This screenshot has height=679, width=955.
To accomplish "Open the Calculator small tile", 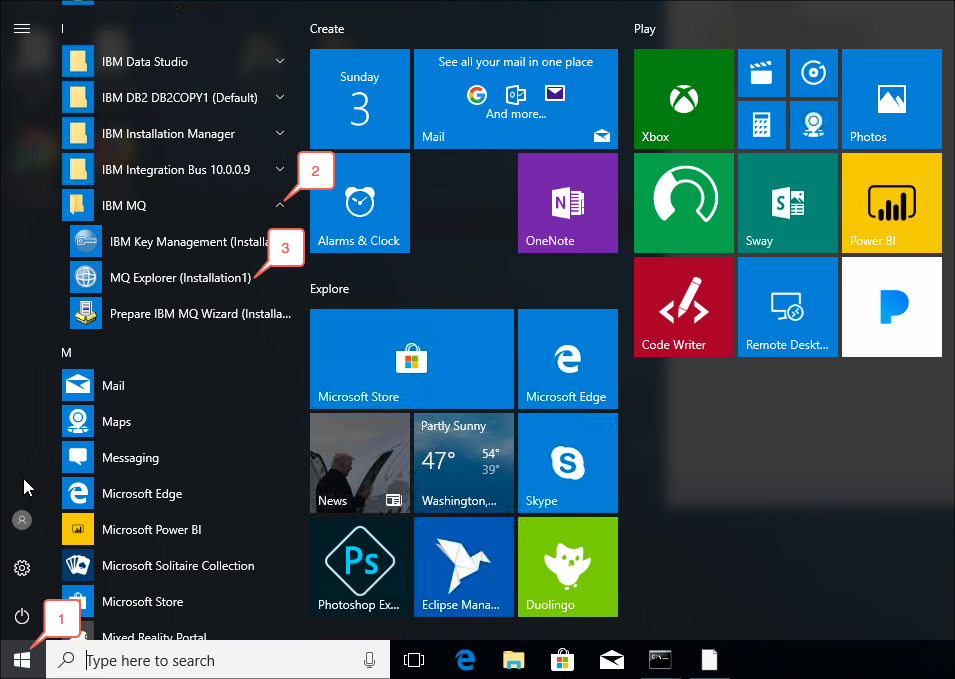I will pos(761,125).
